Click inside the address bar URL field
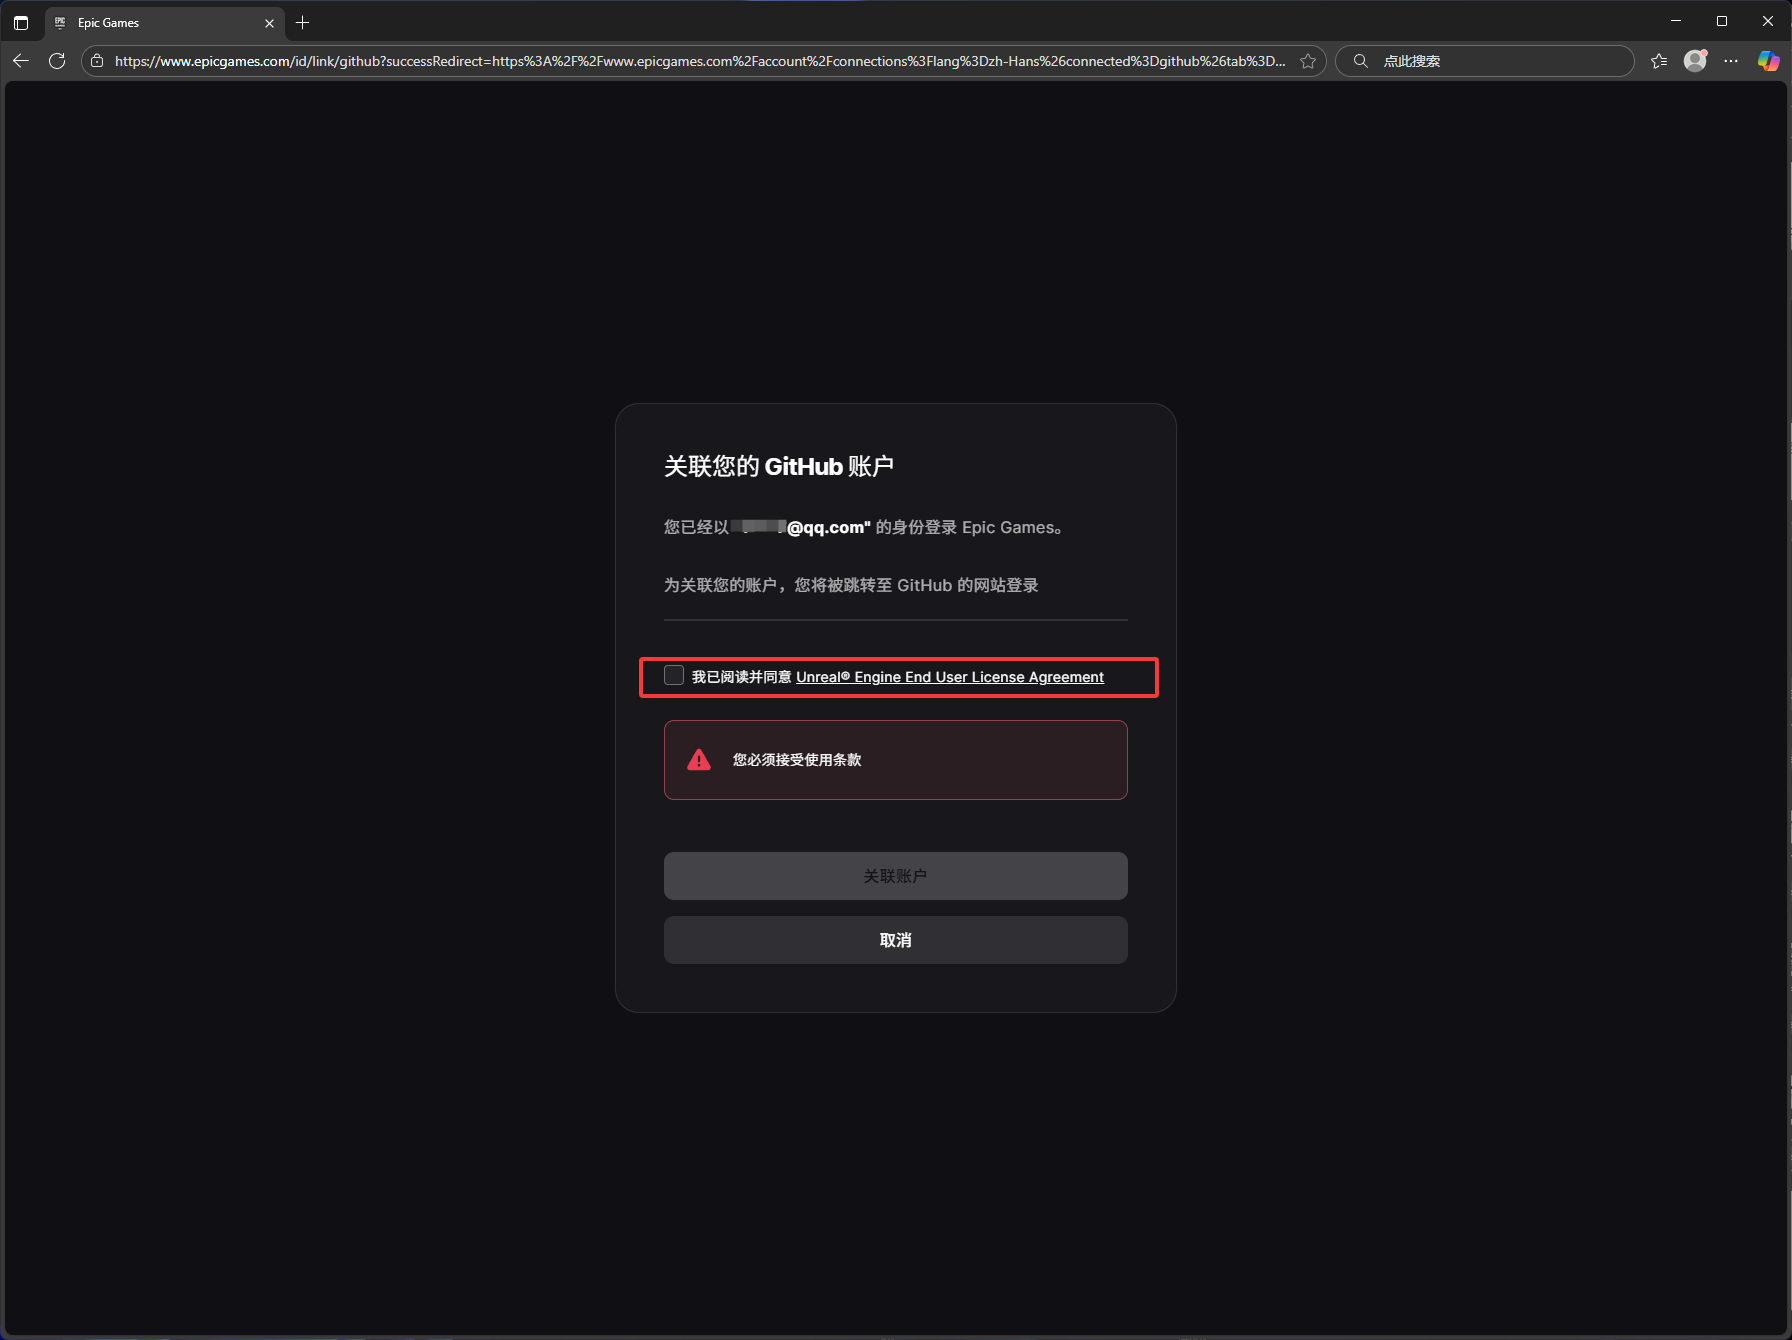 [700, 61]
